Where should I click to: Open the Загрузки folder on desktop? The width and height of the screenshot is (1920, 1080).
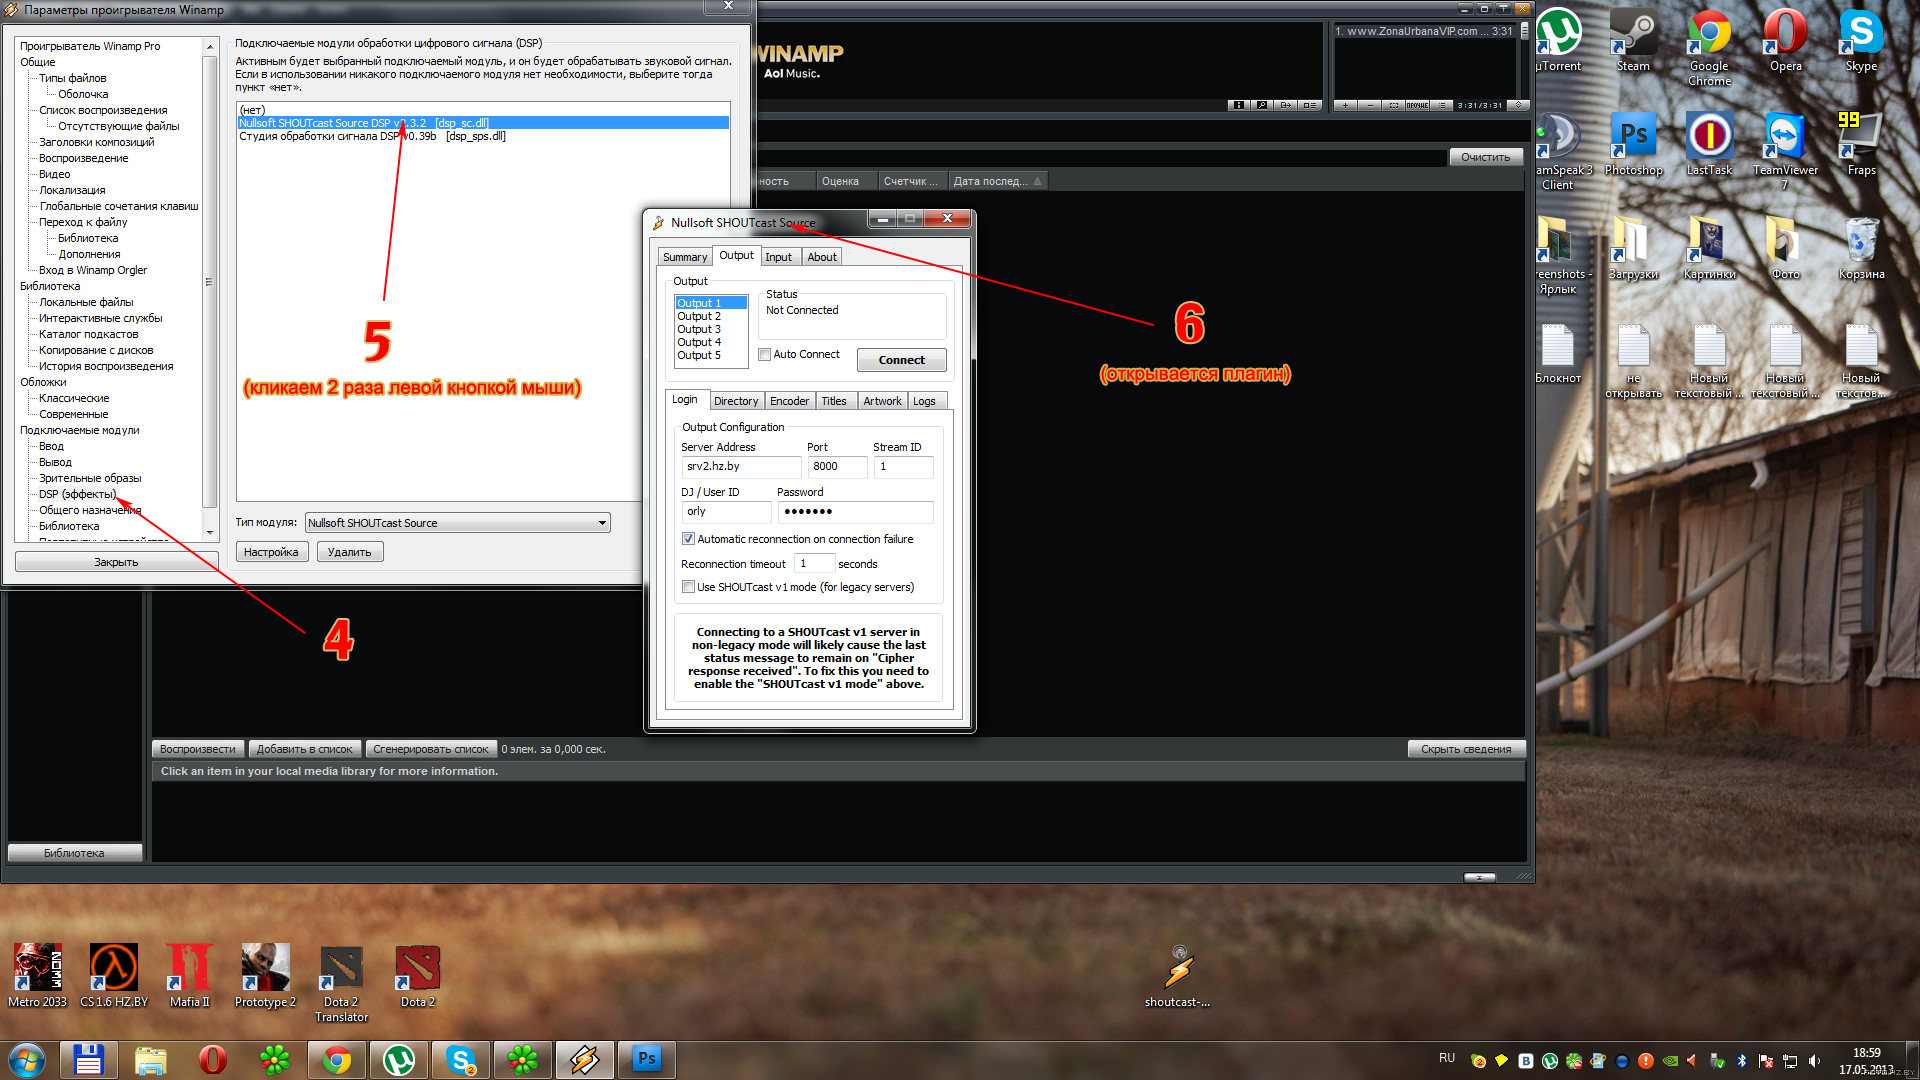coord(1633,249)
